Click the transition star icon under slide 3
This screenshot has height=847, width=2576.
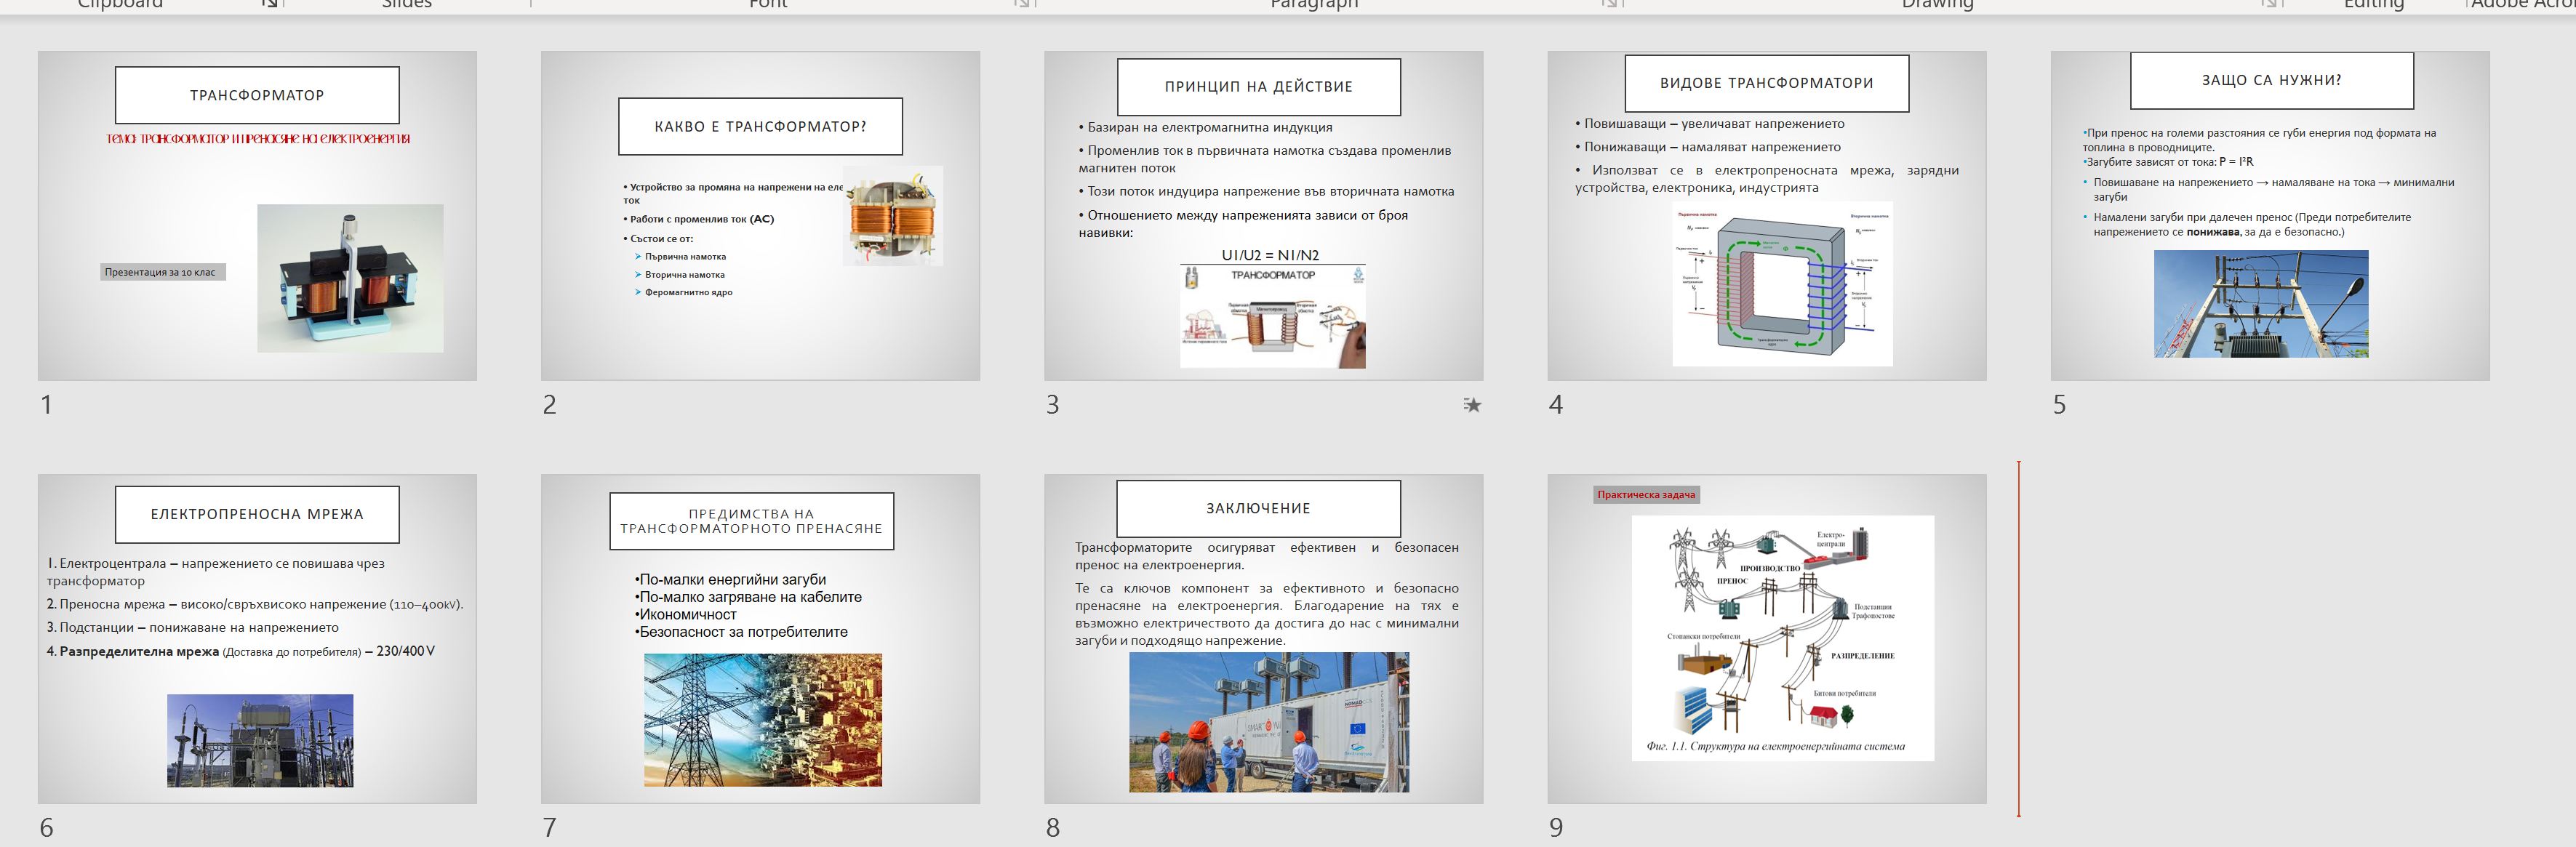tap(1472, 405)
